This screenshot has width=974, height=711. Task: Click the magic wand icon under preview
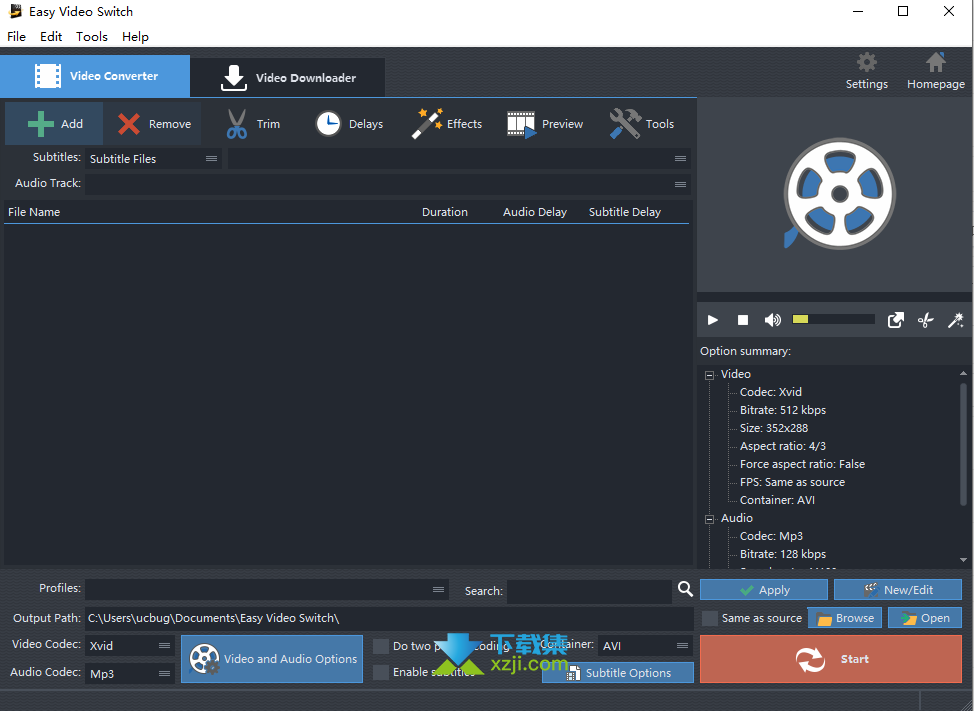tap(955, 320)
